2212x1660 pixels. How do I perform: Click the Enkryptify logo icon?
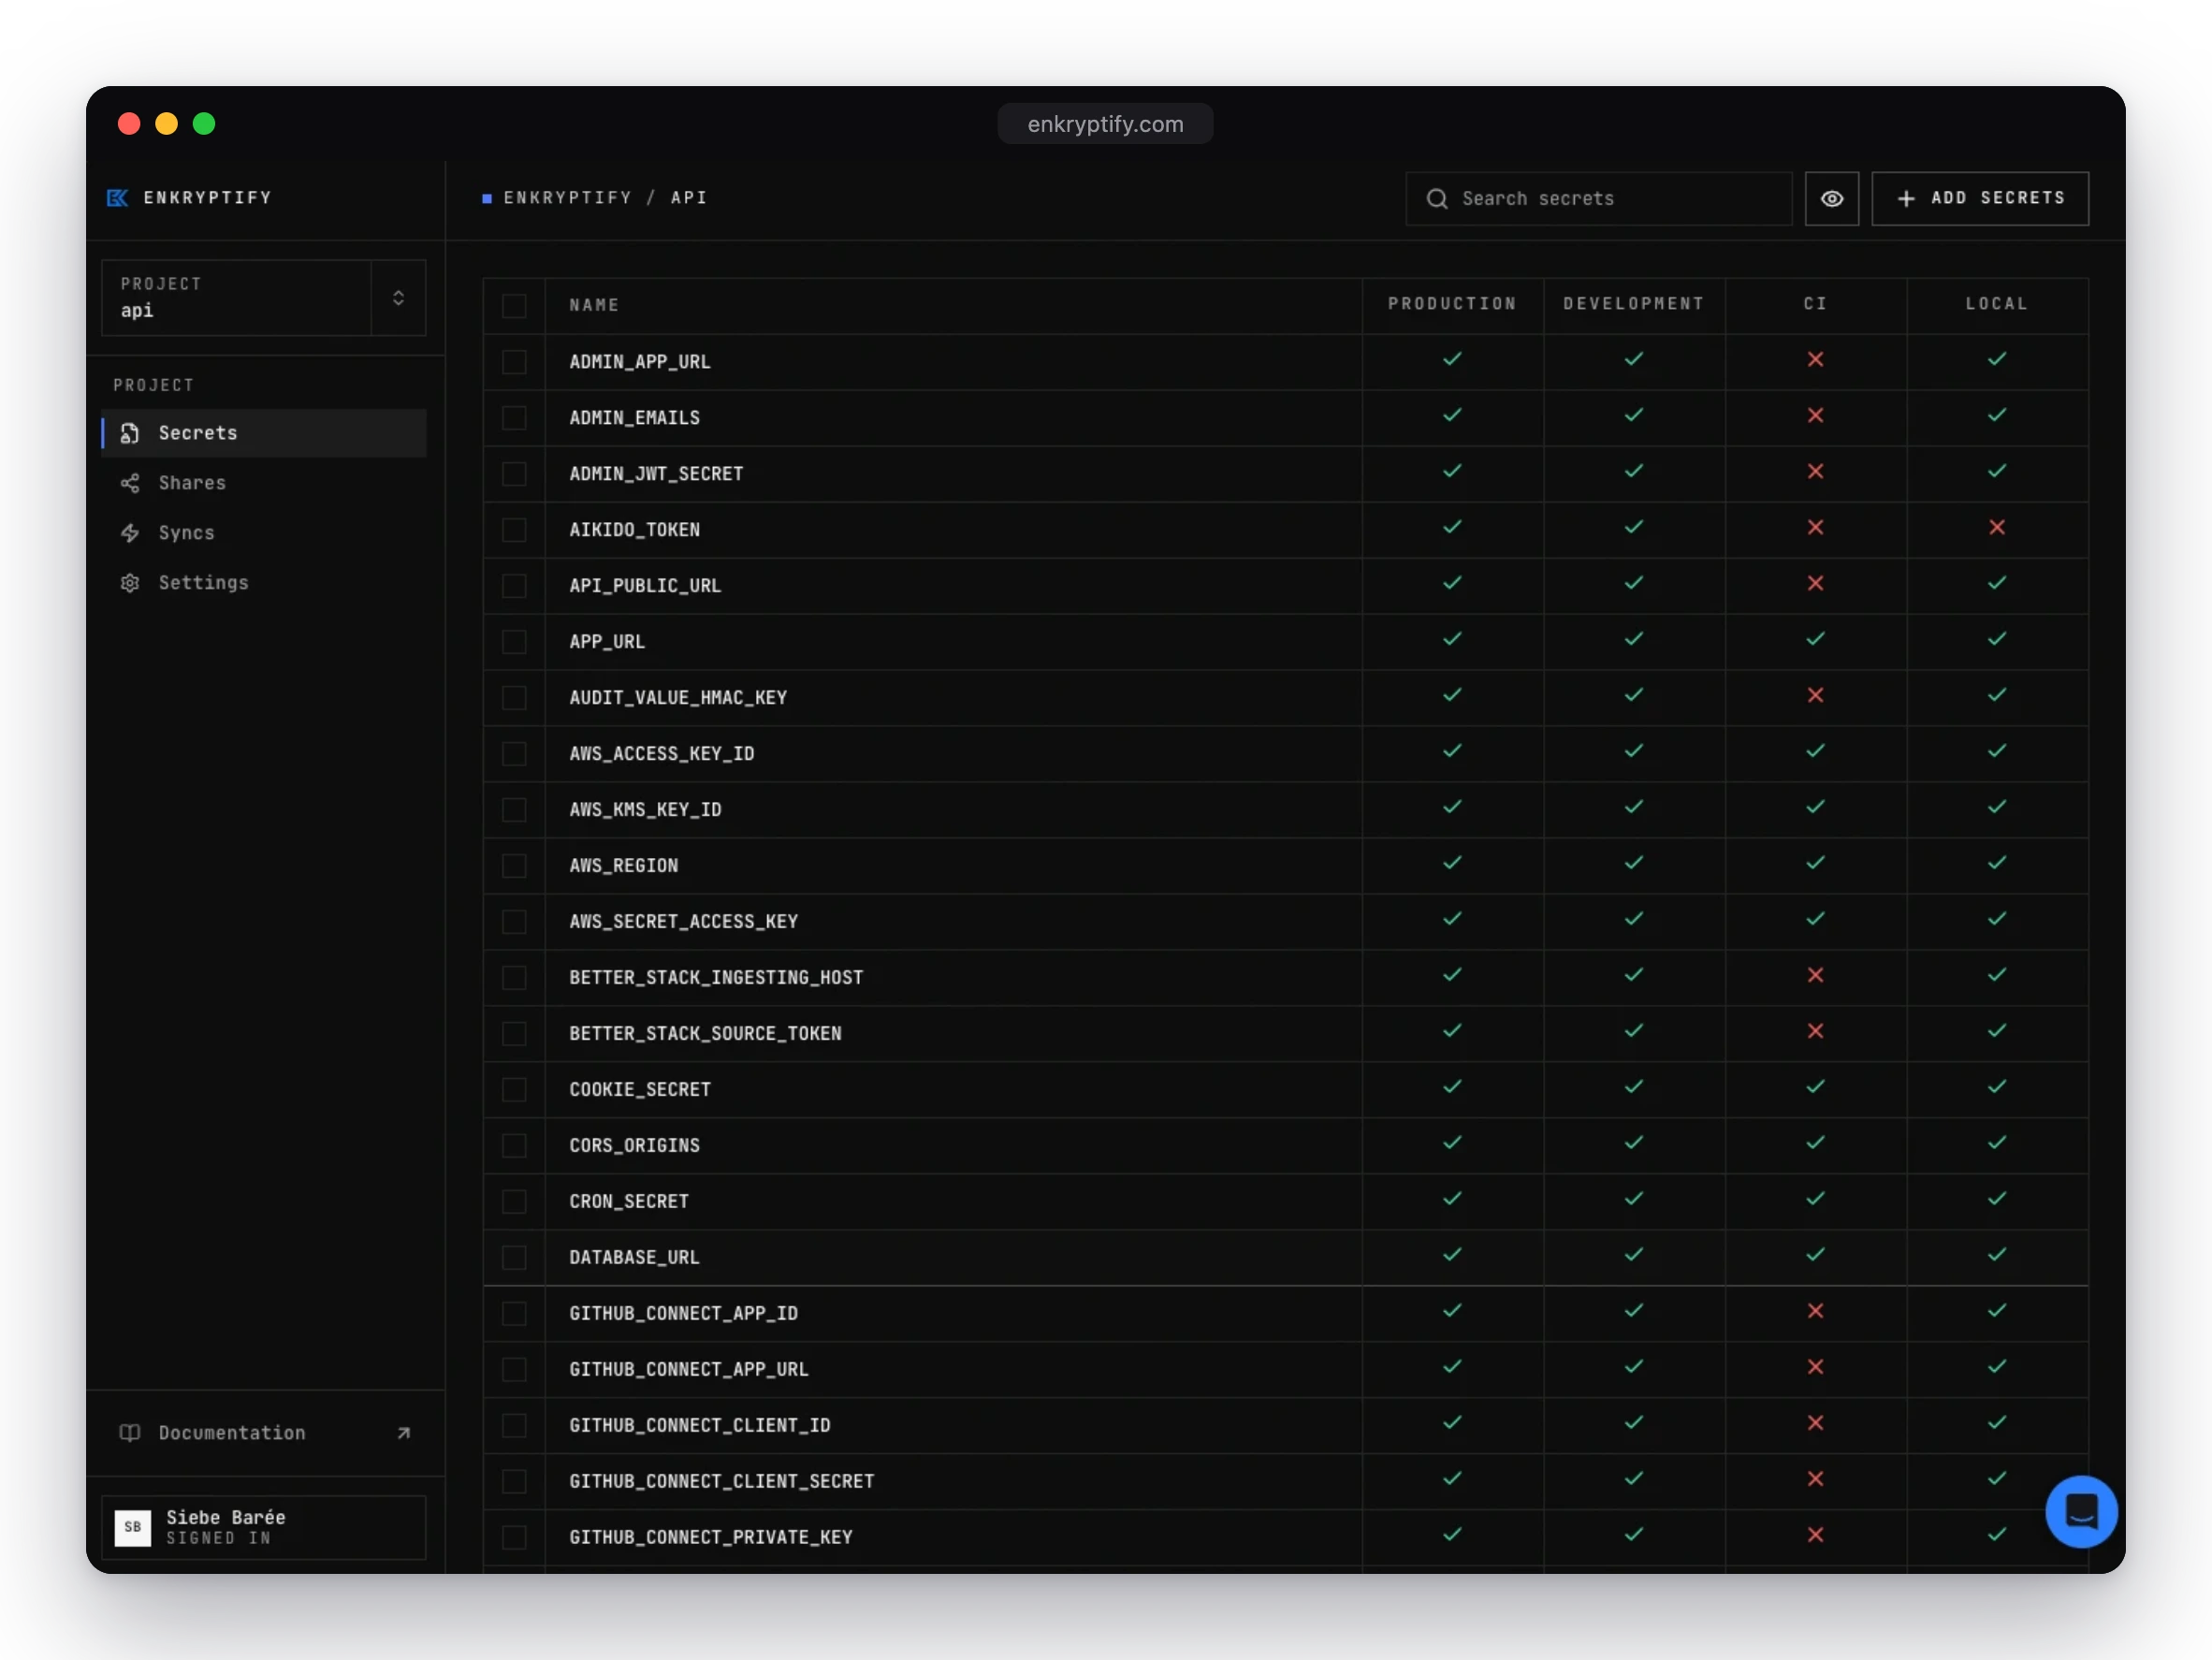tap(117, 198)
